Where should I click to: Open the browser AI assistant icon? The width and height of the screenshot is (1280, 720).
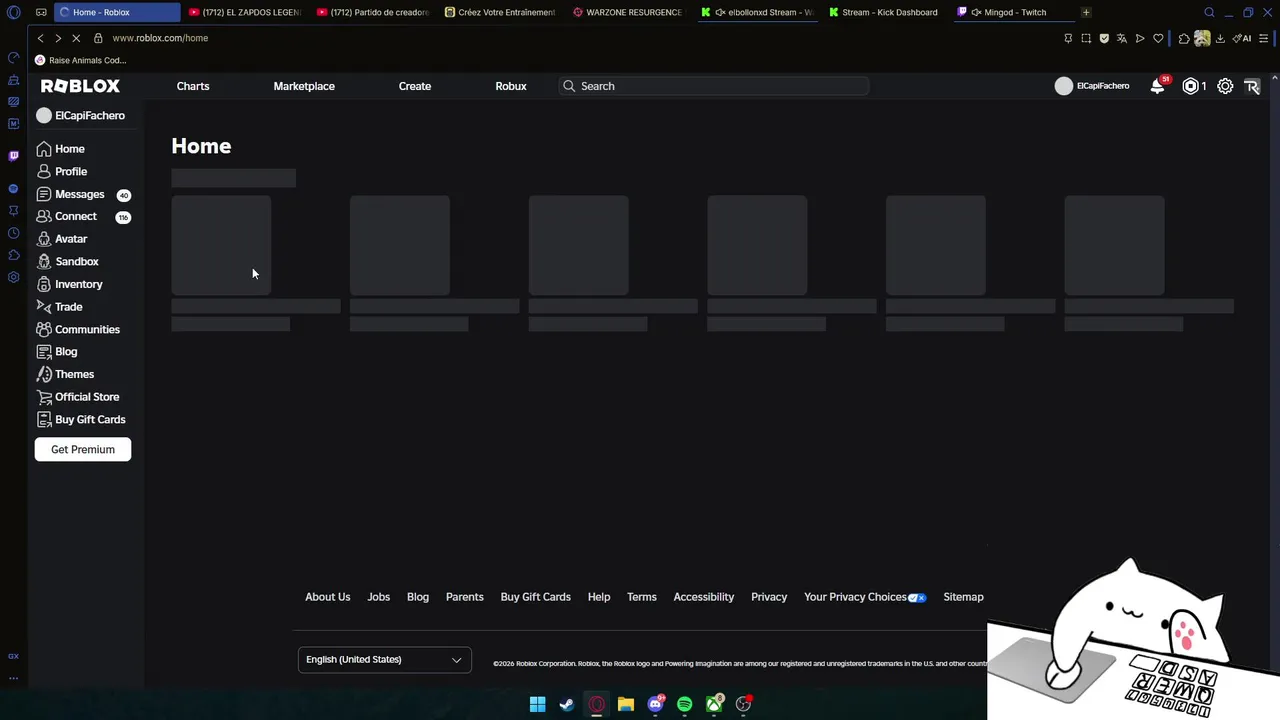point(1242,38)
